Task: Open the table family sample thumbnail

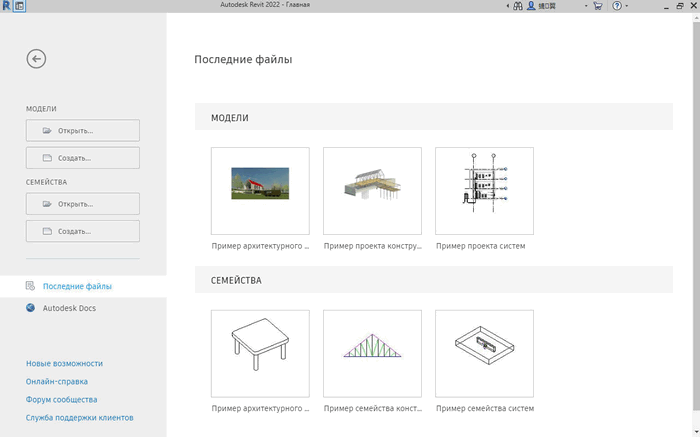Action: click(x=260, y=353)
